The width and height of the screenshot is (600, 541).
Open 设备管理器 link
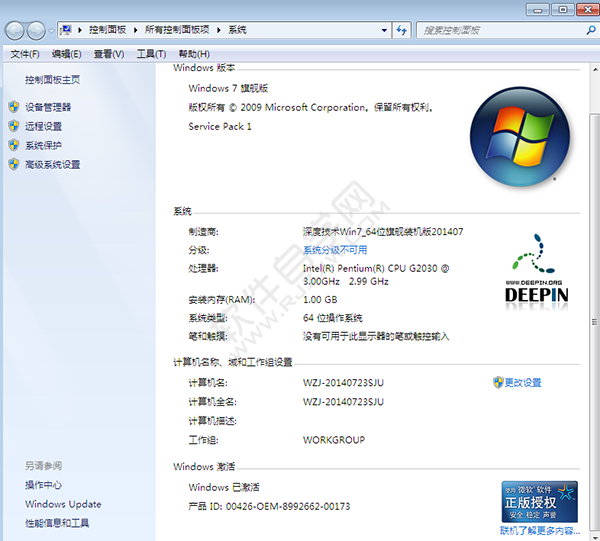[x=48, y=107]
